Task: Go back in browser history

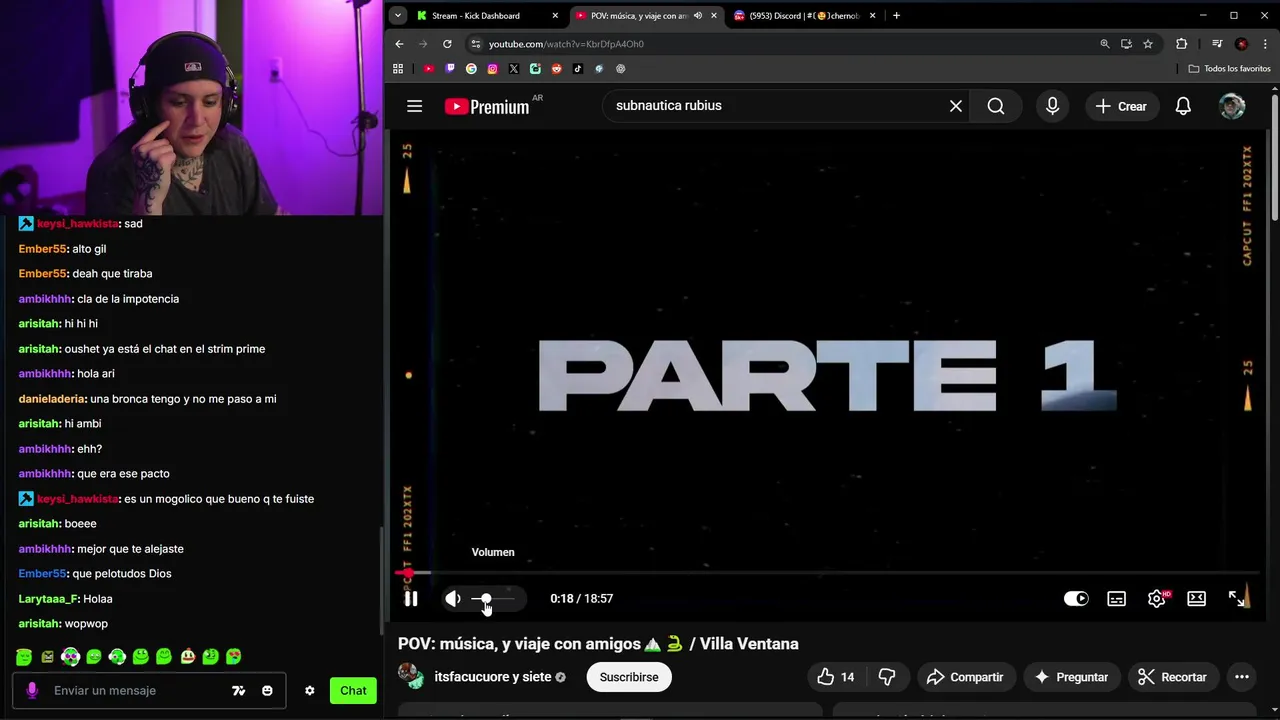Action: click(x=399, y=44)
